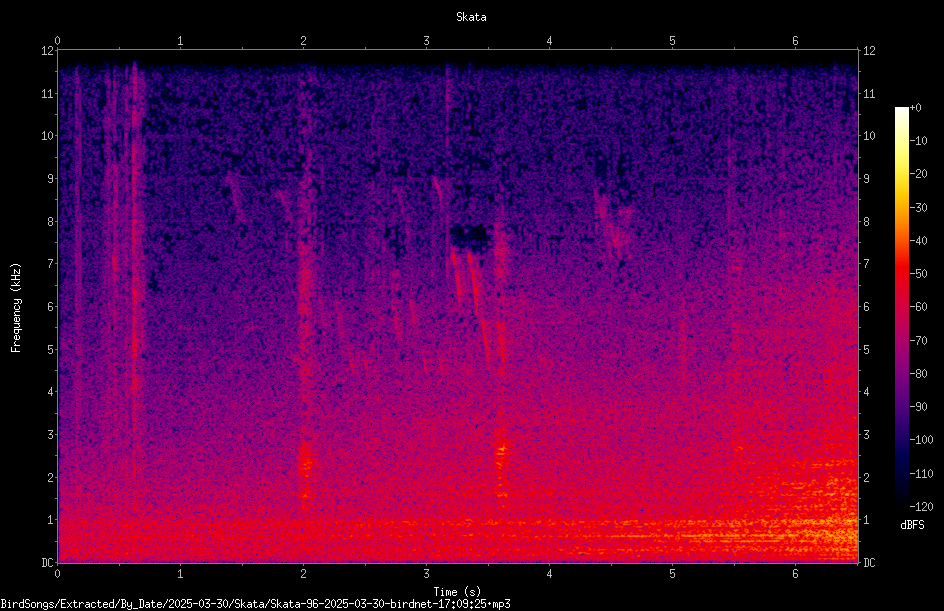
Task: Click the dBFS color scale bar
Action: pyautogui.click(x=901, y=306)
